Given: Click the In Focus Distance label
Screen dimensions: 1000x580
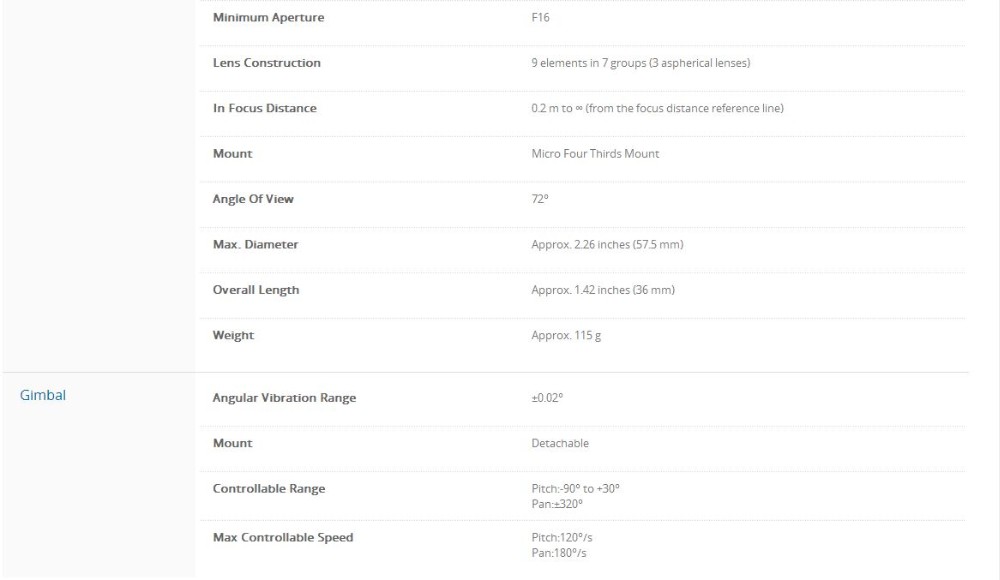Looking at the screenshot, I should [x=264, y=108].
